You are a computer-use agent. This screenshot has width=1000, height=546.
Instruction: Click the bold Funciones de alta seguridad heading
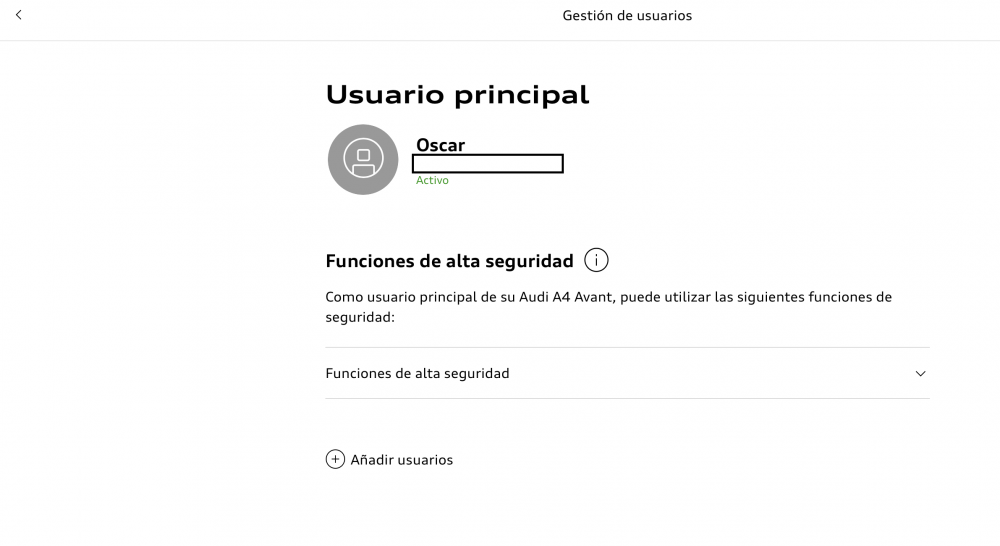point(450,261)
